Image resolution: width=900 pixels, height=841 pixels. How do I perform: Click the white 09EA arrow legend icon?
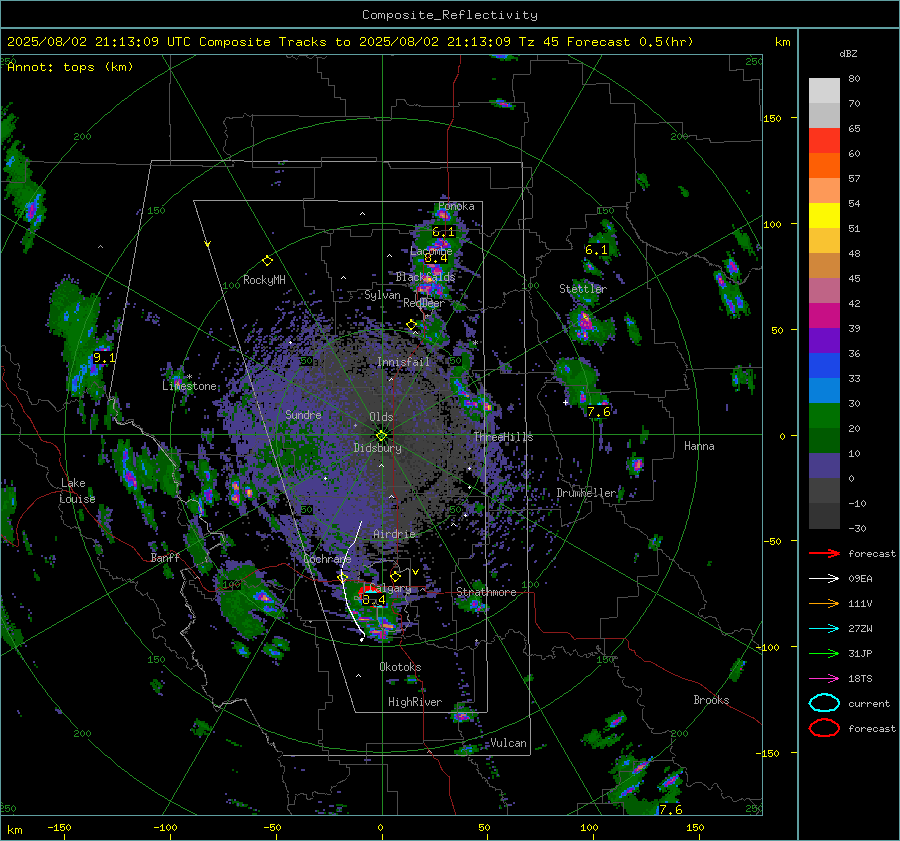click(824, 579)
